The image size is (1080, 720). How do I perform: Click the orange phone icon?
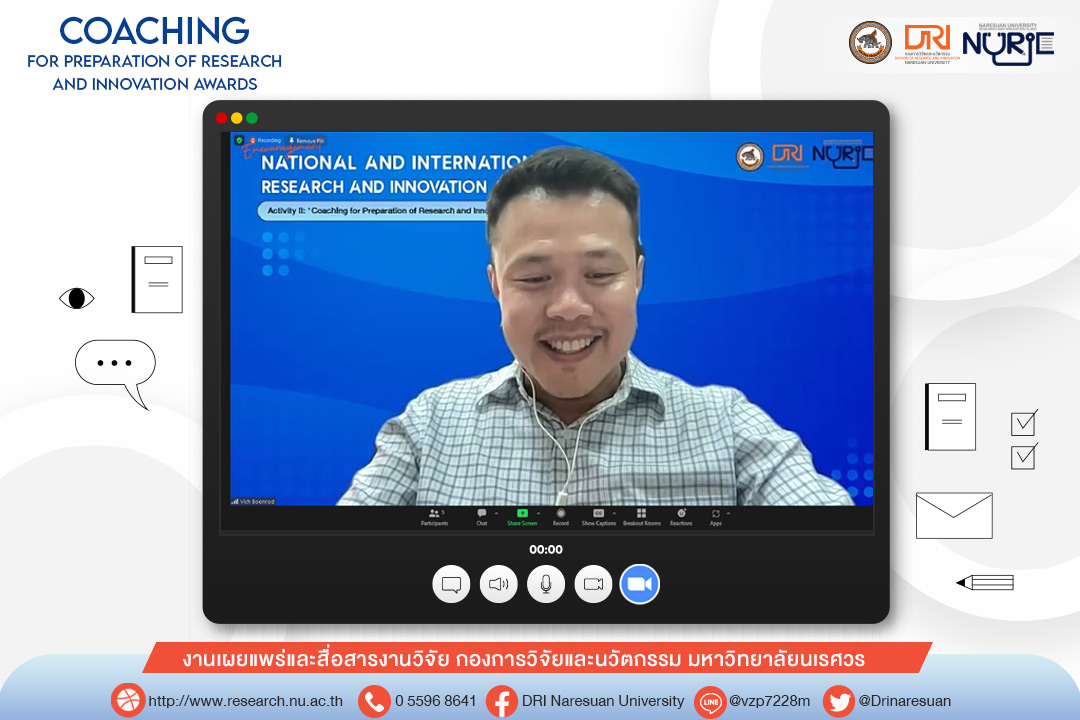click(x=375, y=701)
